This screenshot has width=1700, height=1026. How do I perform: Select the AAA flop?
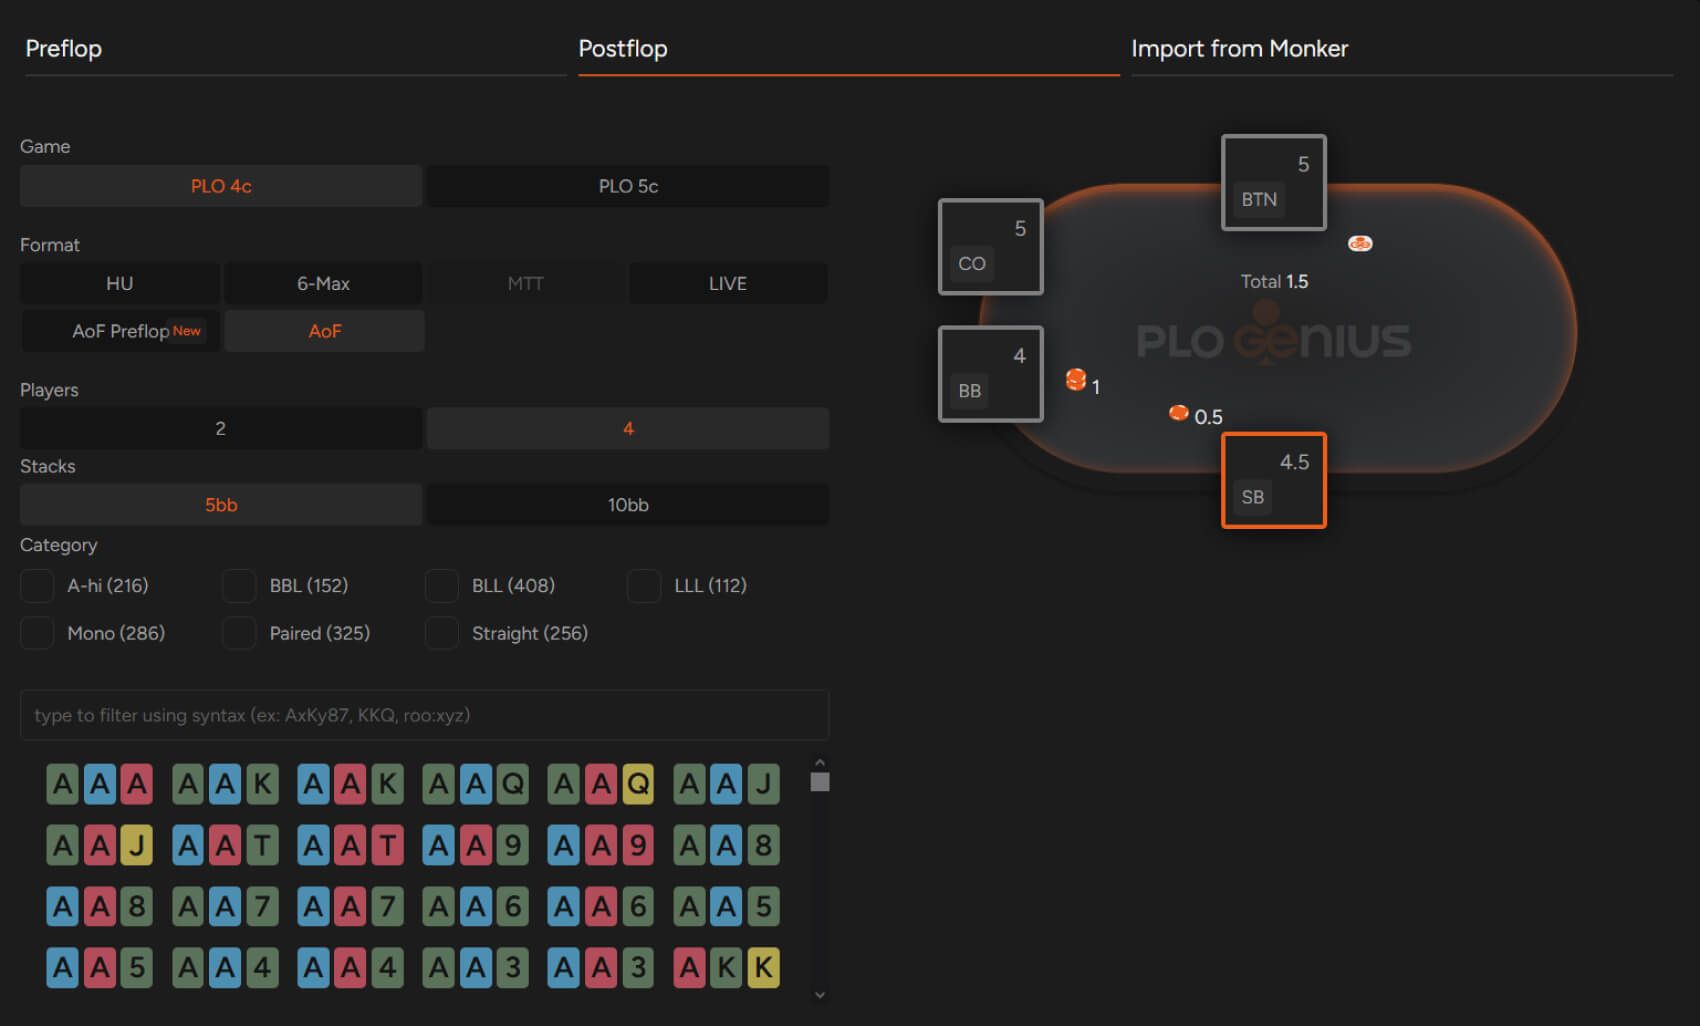tap(99, 784)
